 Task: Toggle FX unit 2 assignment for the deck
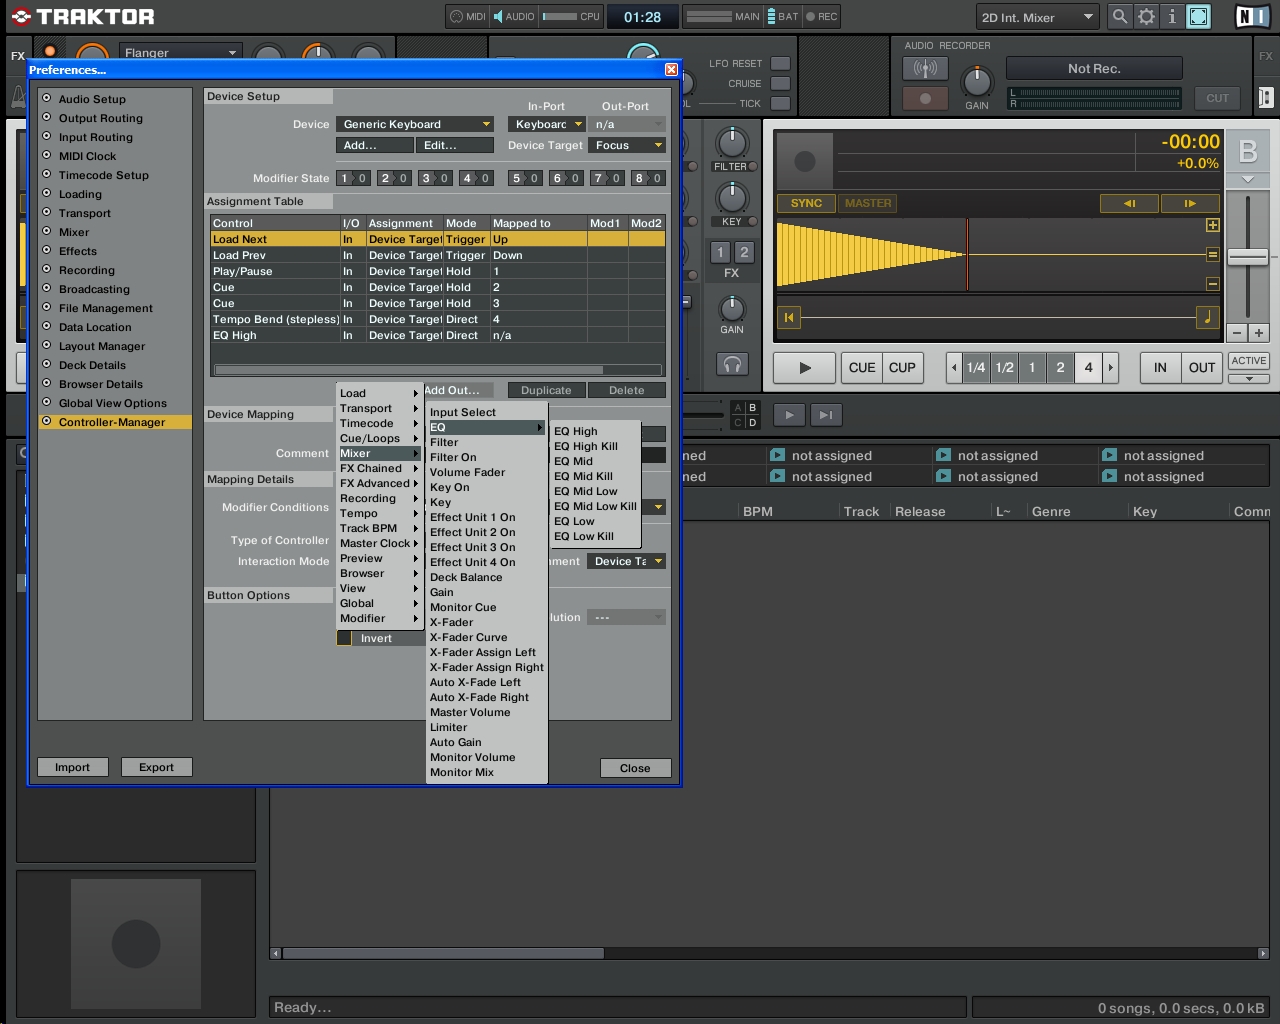coord(744,252)
